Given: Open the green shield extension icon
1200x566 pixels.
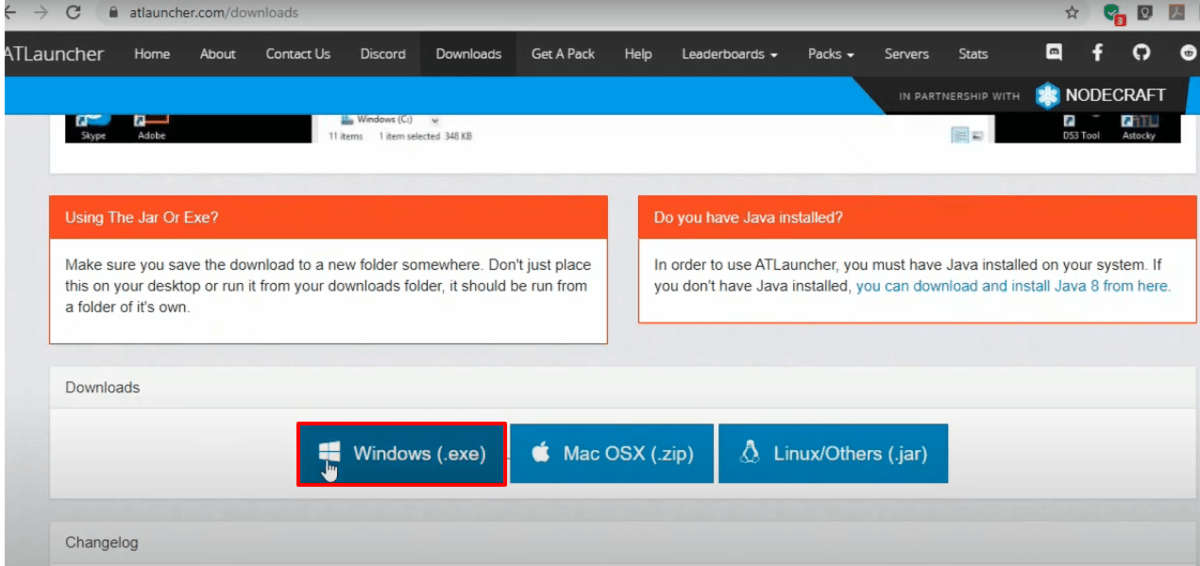Looking at the screenshot, I should pos(1112,14).
